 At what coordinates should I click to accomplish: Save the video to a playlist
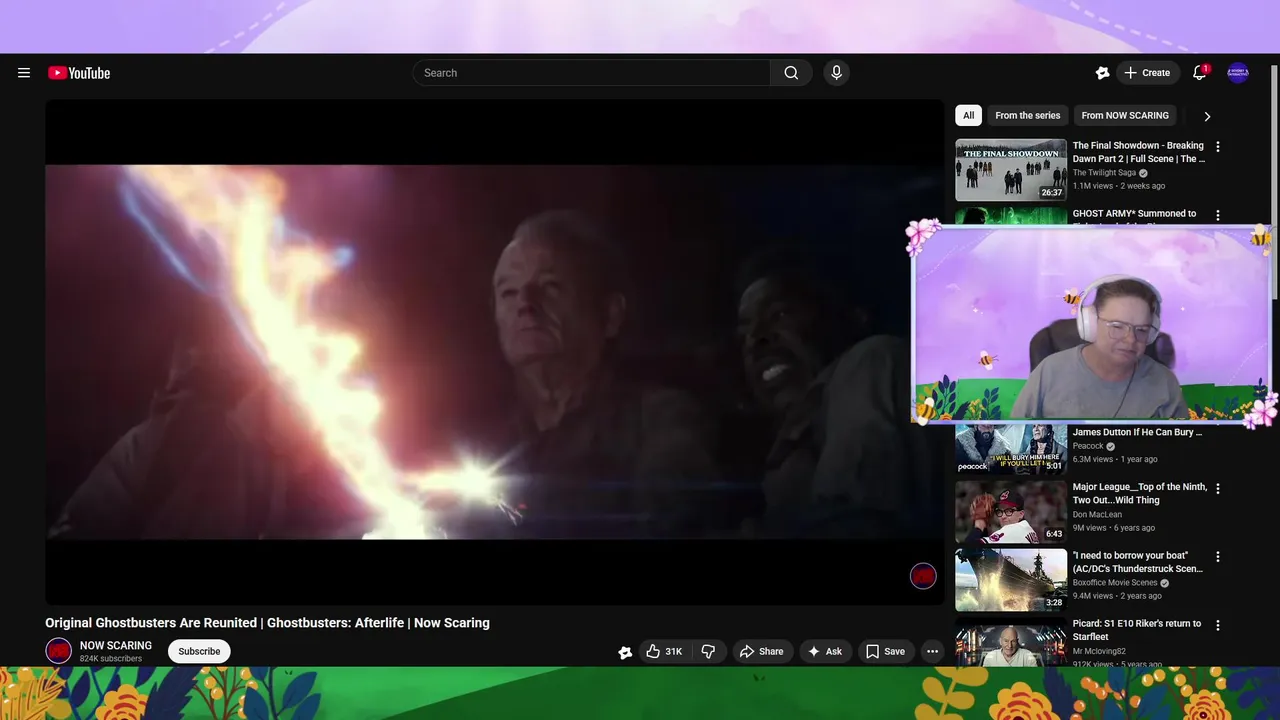(885, 651)
